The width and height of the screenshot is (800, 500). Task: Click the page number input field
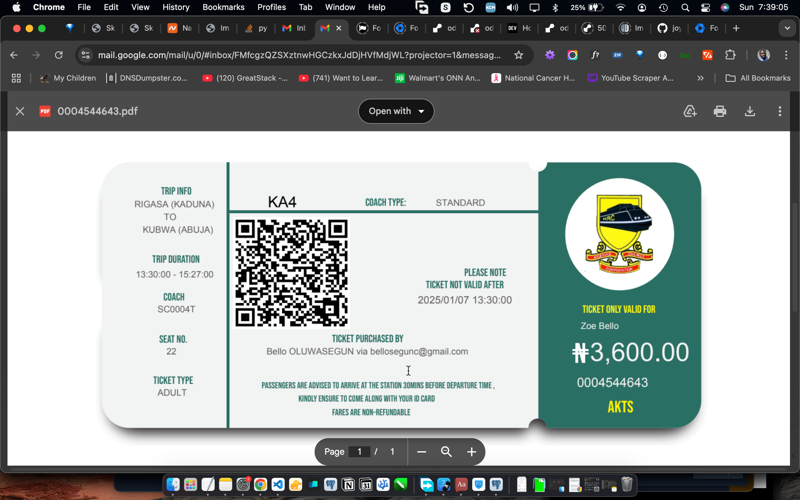[360, 452]
